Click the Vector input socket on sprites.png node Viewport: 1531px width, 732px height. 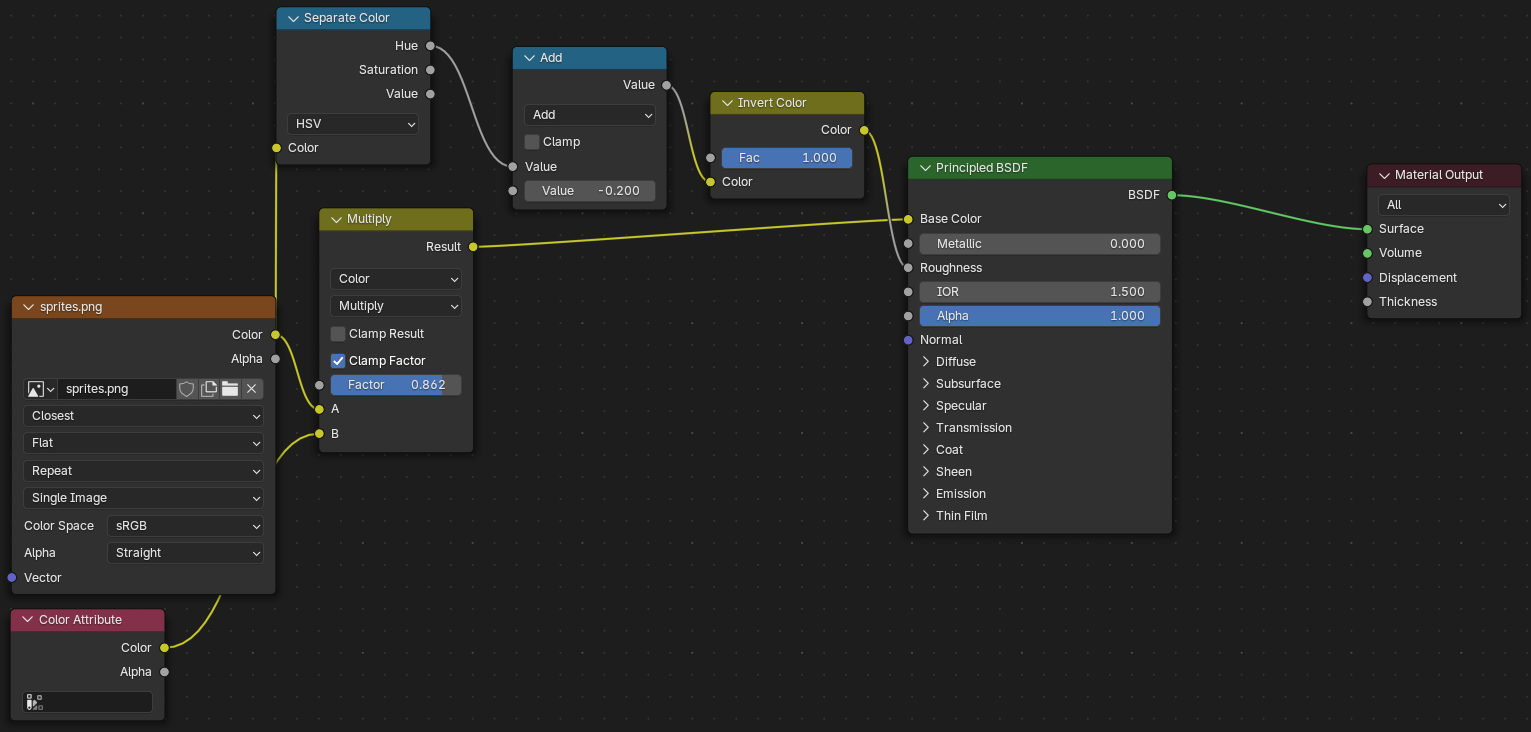click(12, 578)
